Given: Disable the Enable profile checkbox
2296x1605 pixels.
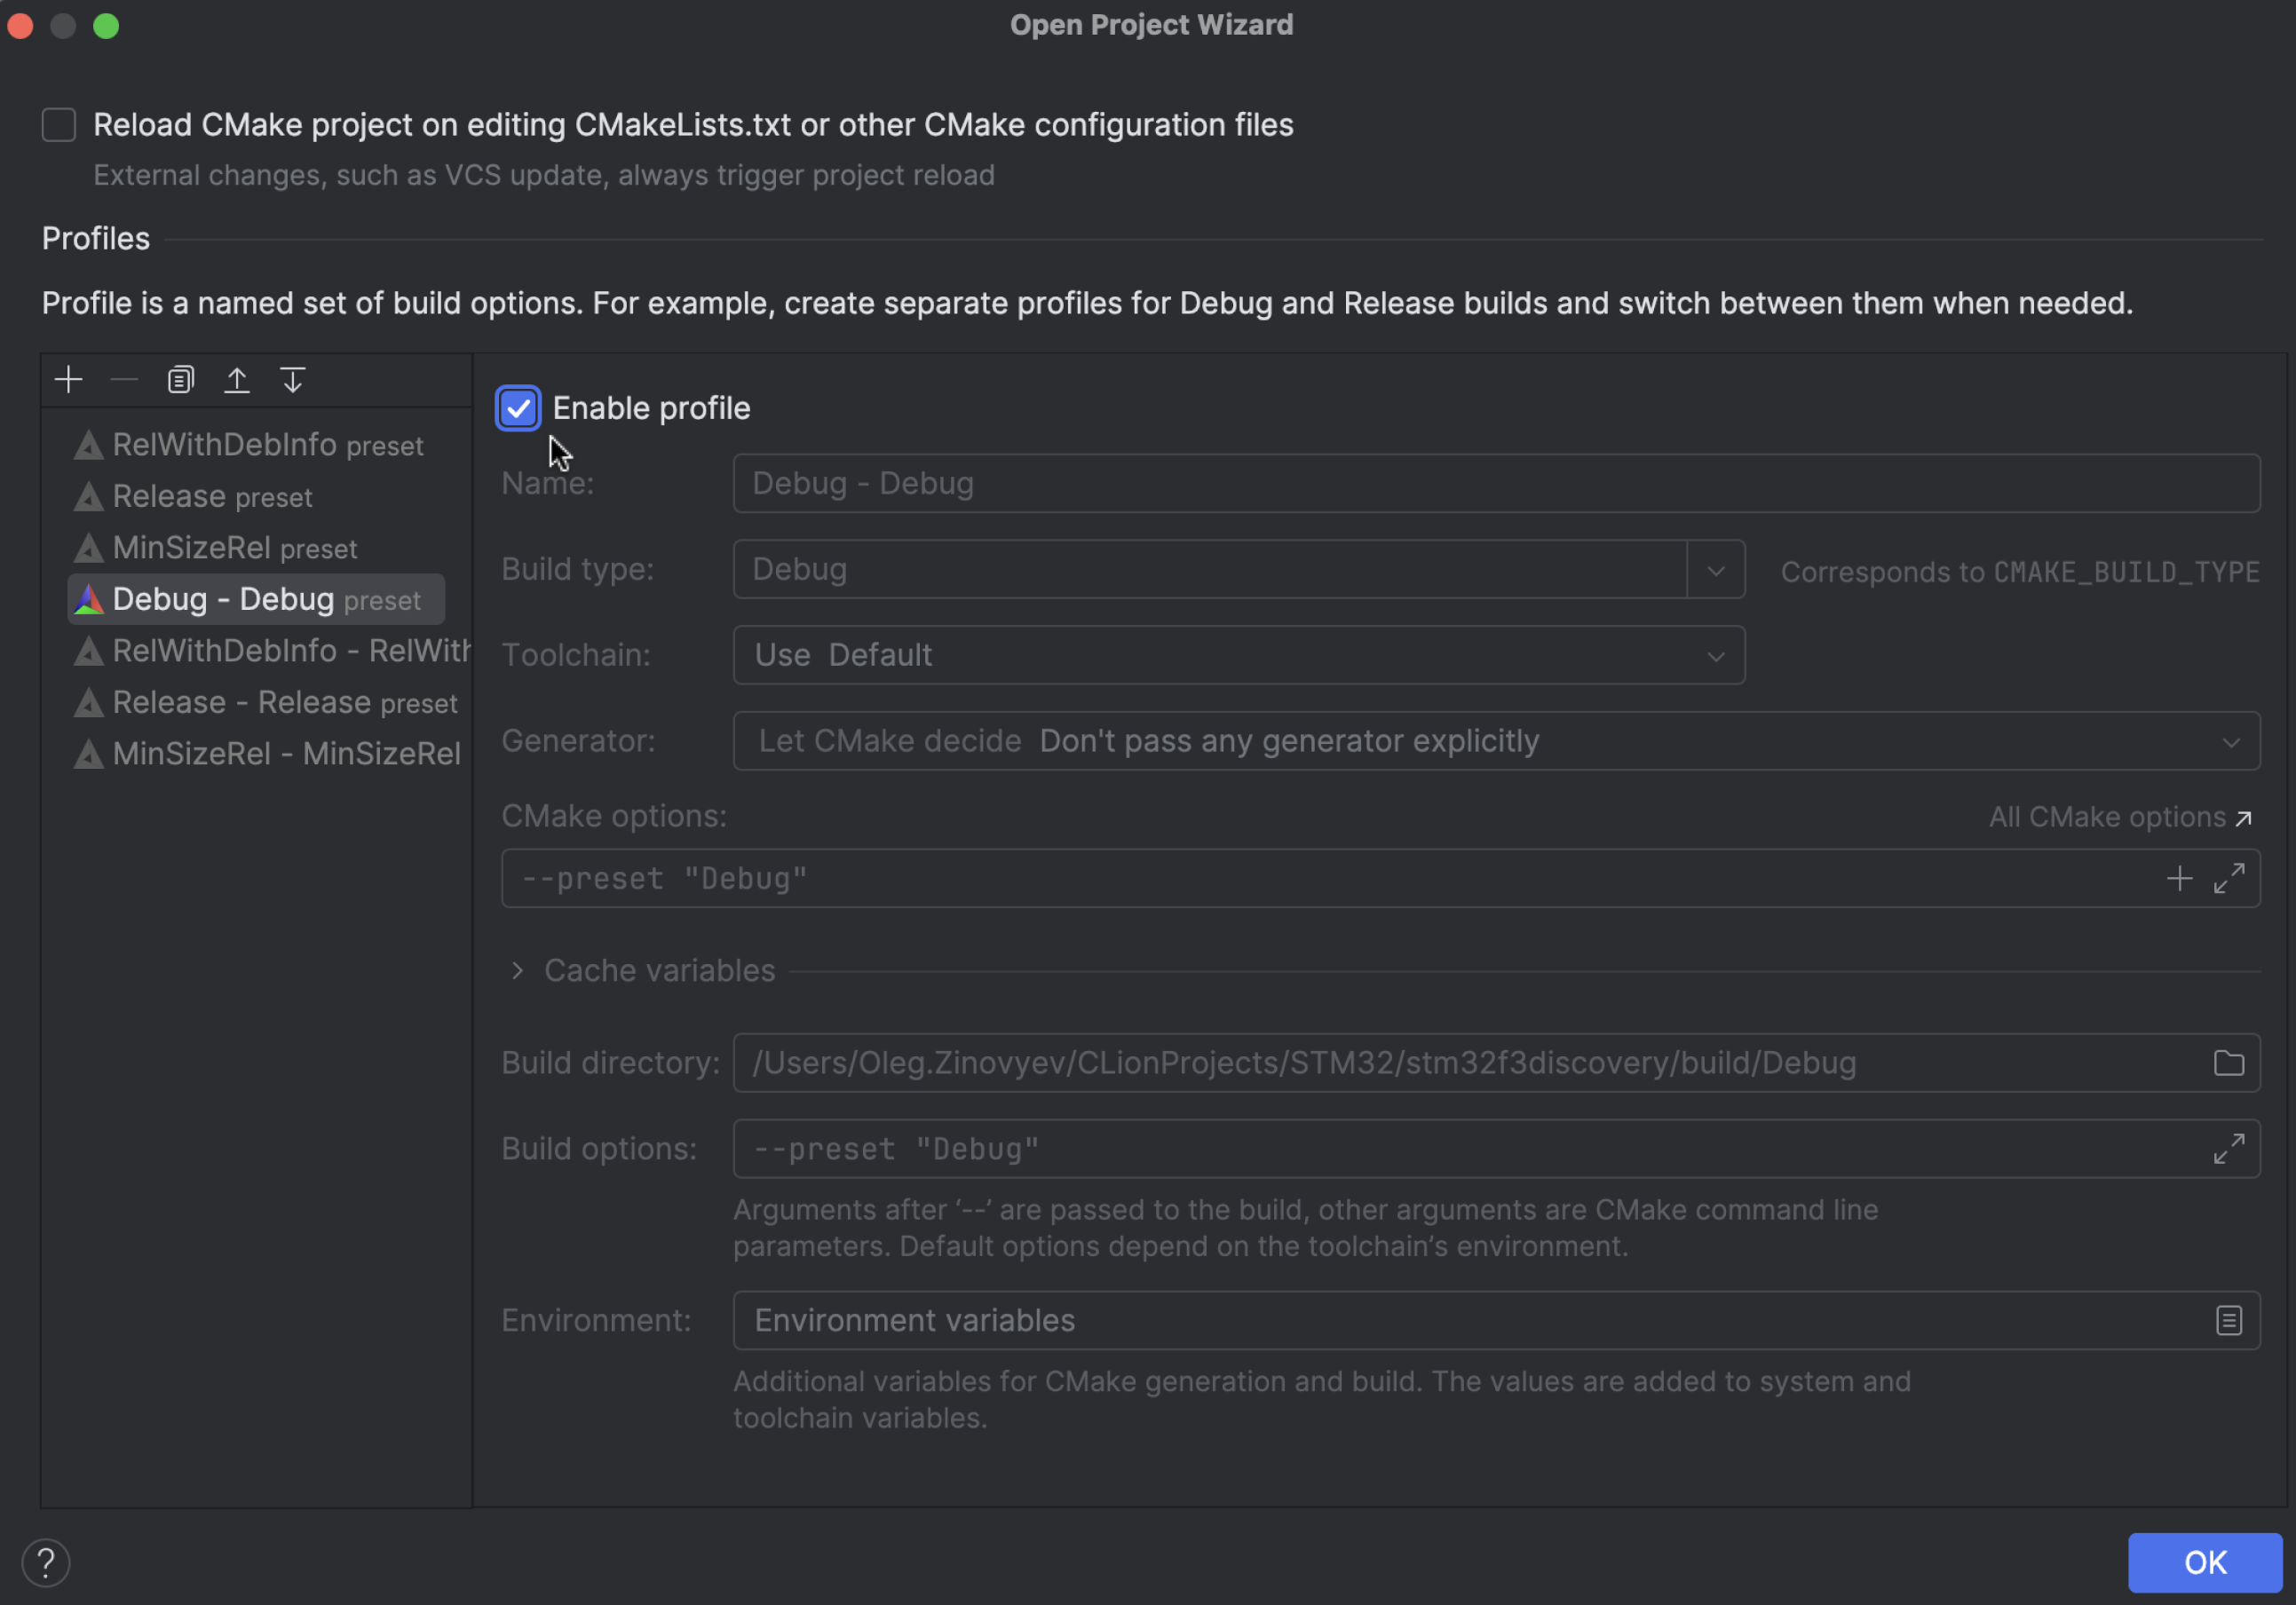Looking at the screenshot, I should (517, 408).
